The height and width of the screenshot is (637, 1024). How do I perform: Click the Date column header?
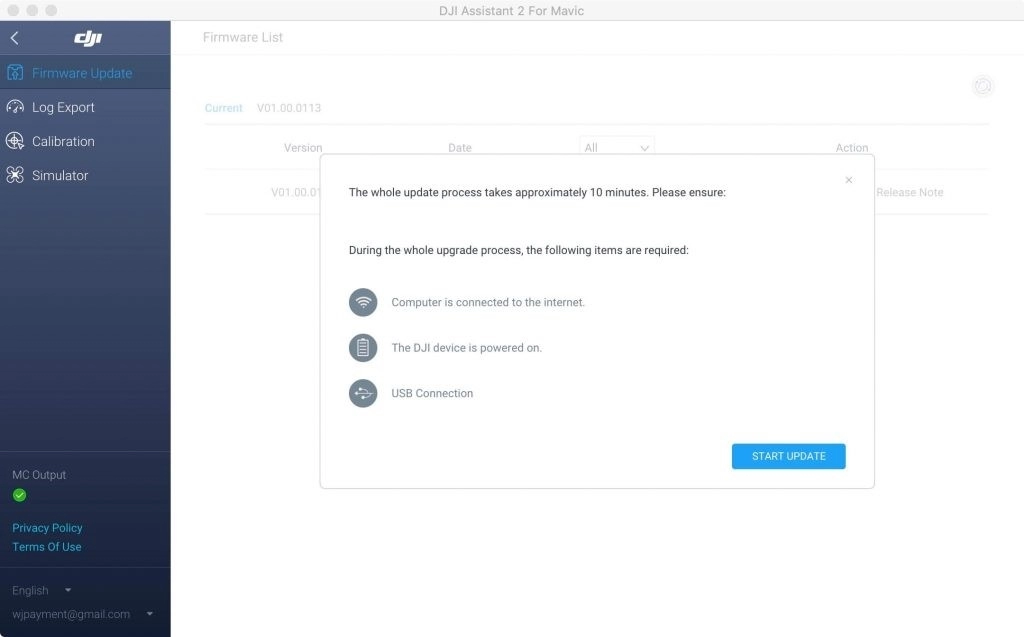(x=460, y=148)
